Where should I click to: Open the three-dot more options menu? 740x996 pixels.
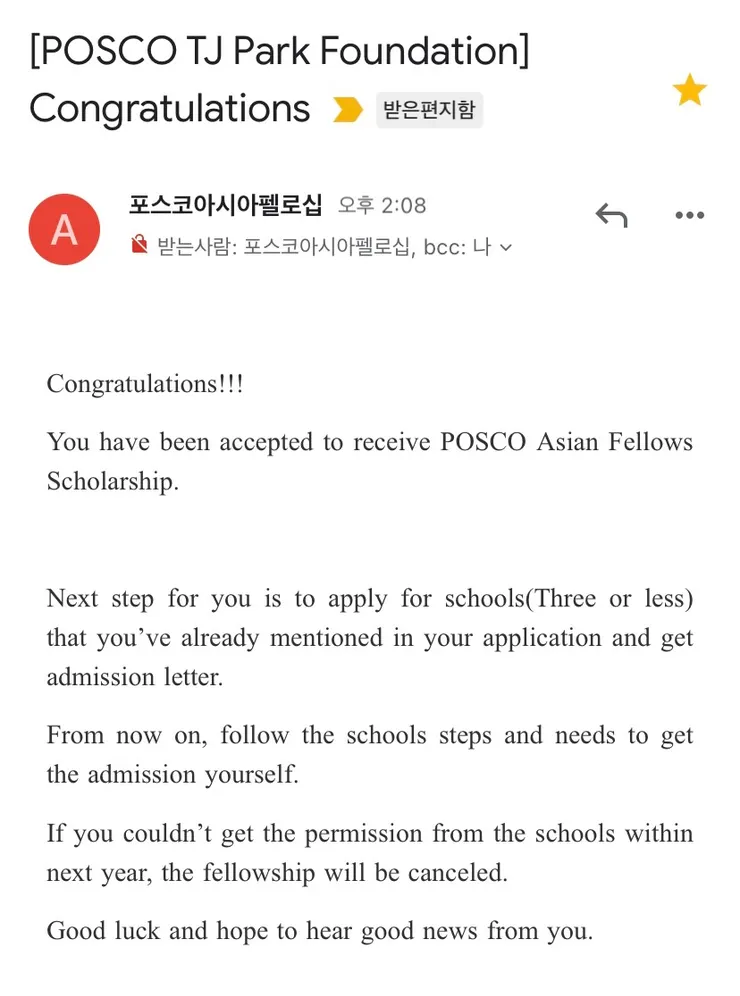coord(689,215)
